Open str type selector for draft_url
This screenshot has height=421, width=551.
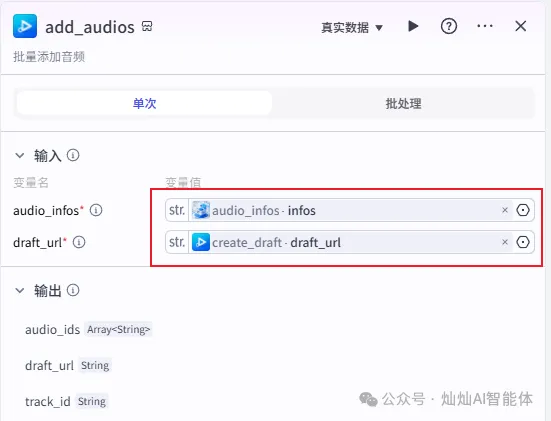[x=177, y=242]
